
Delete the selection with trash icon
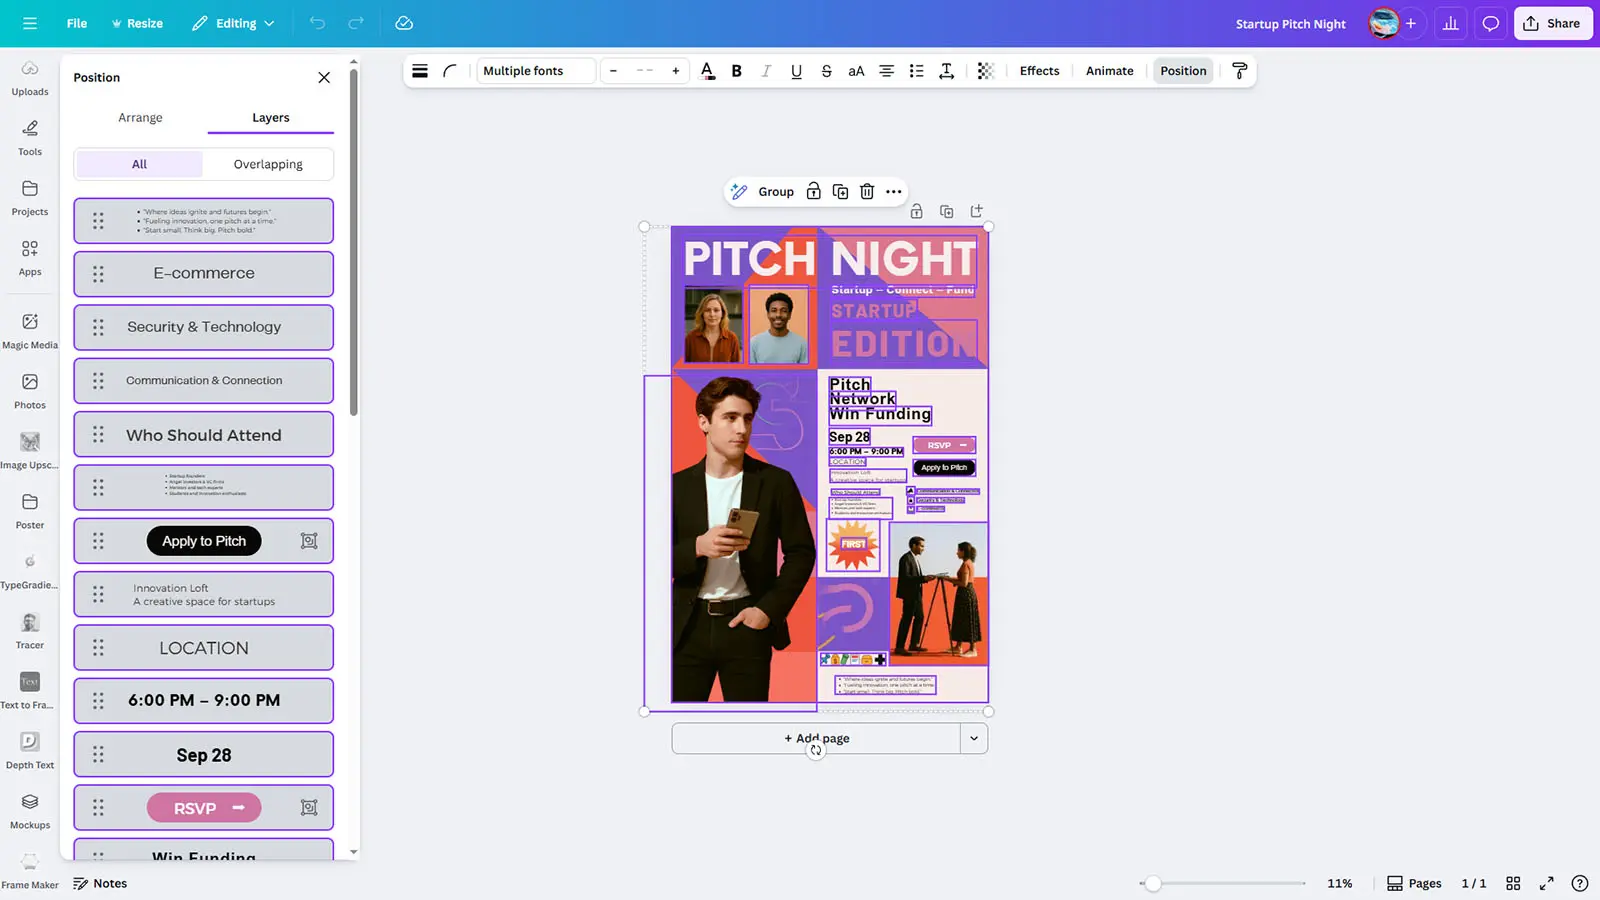[867, 192]
